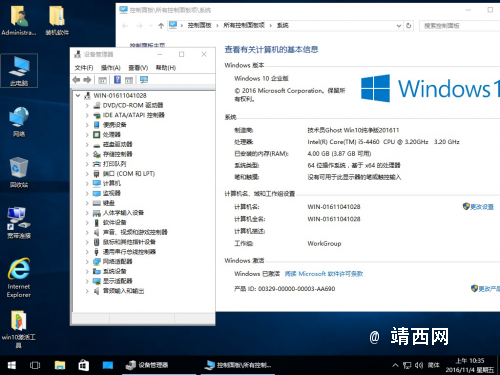Open the volume tray icon
The height and width of the screenshot is (375, 500).
[419, 365]
